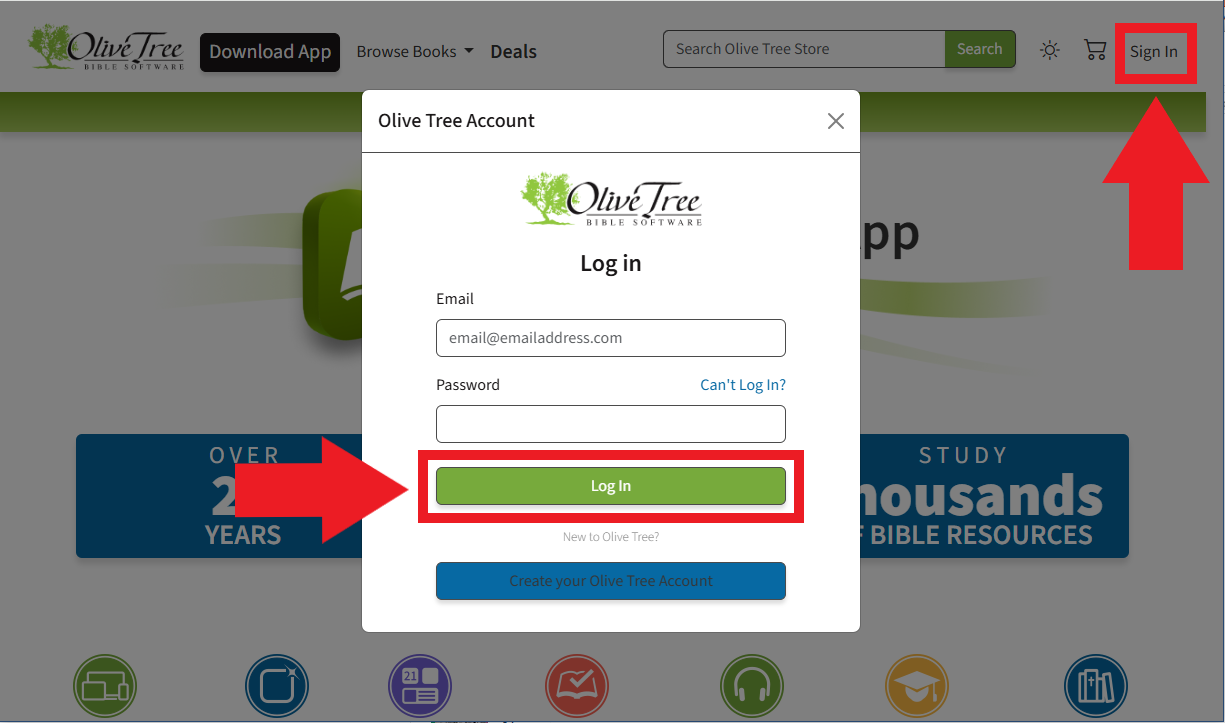1225x723 pixels.
Task: Click Create your Olive Tree Account button
Action: coord(611,581)
